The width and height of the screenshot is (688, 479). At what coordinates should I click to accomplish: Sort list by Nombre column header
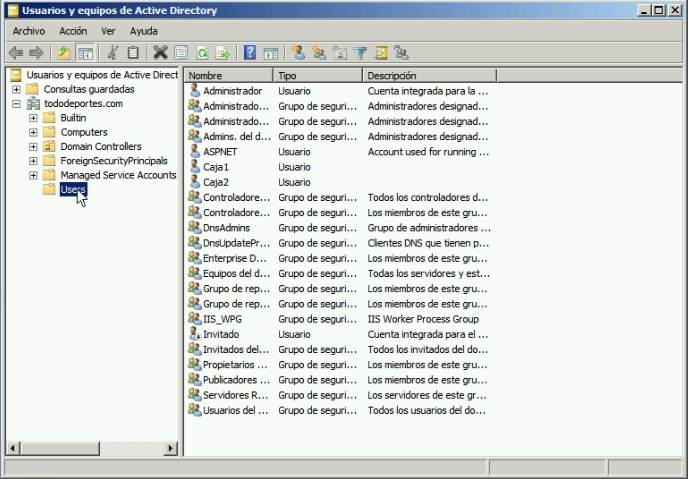click(x=229, y=75)
